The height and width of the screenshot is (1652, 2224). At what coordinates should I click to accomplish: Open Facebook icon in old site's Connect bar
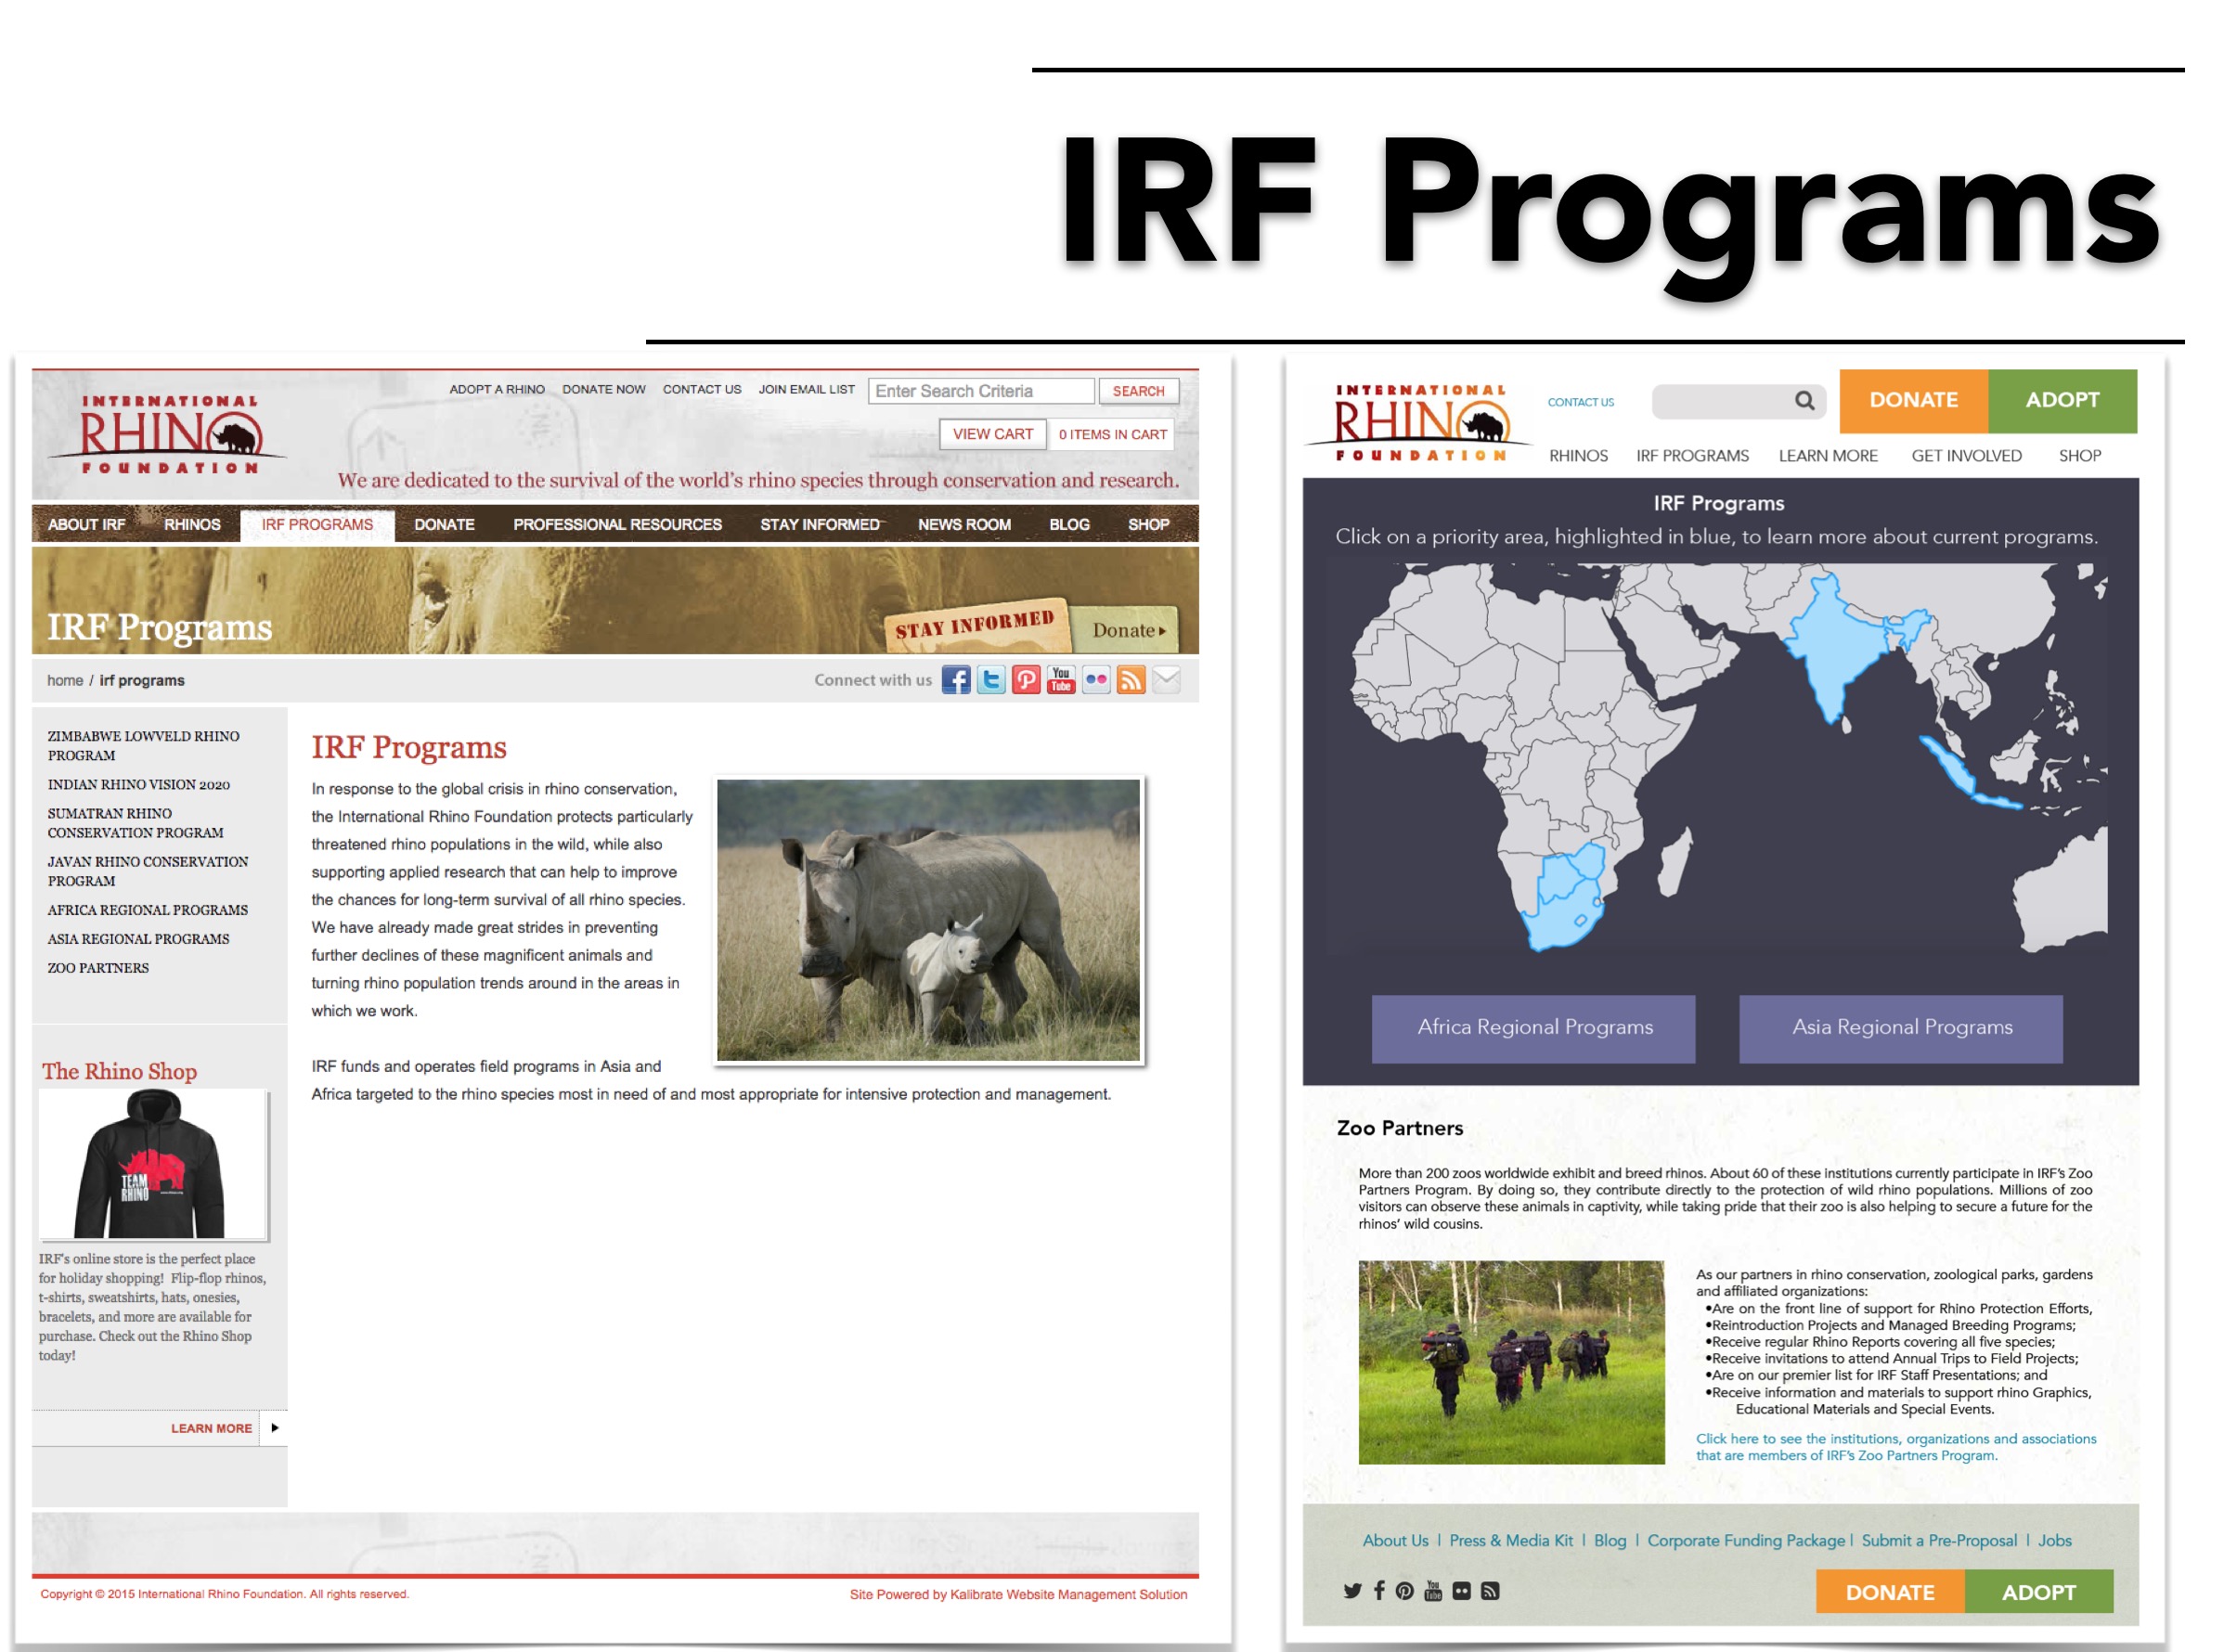956,680
